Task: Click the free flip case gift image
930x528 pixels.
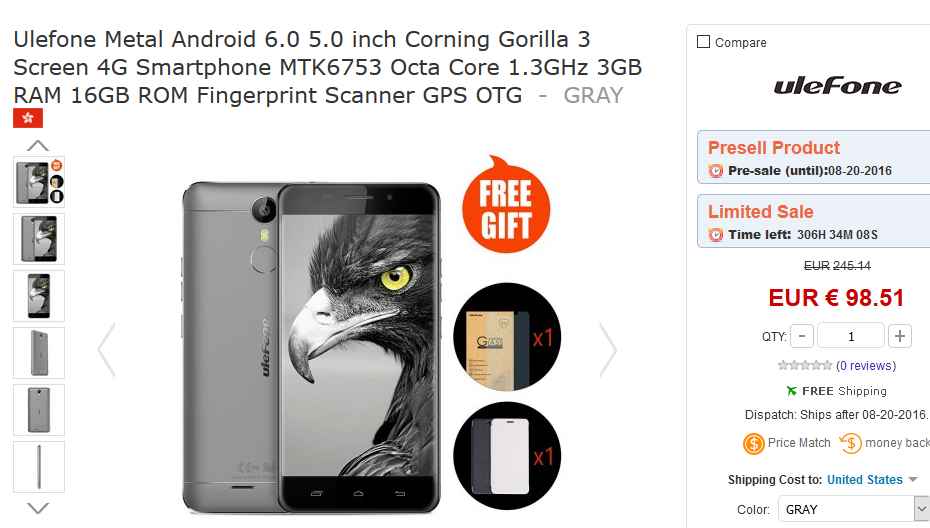Action: click(x=507, y=456)
